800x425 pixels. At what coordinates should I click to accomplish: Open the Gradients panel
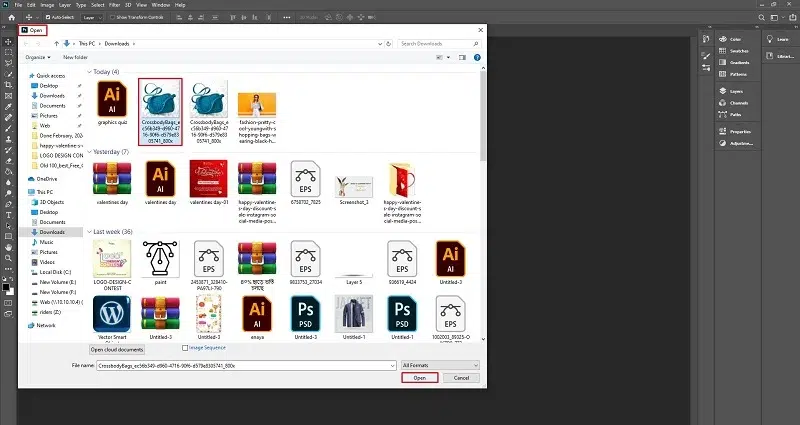[x=734, y=62]
